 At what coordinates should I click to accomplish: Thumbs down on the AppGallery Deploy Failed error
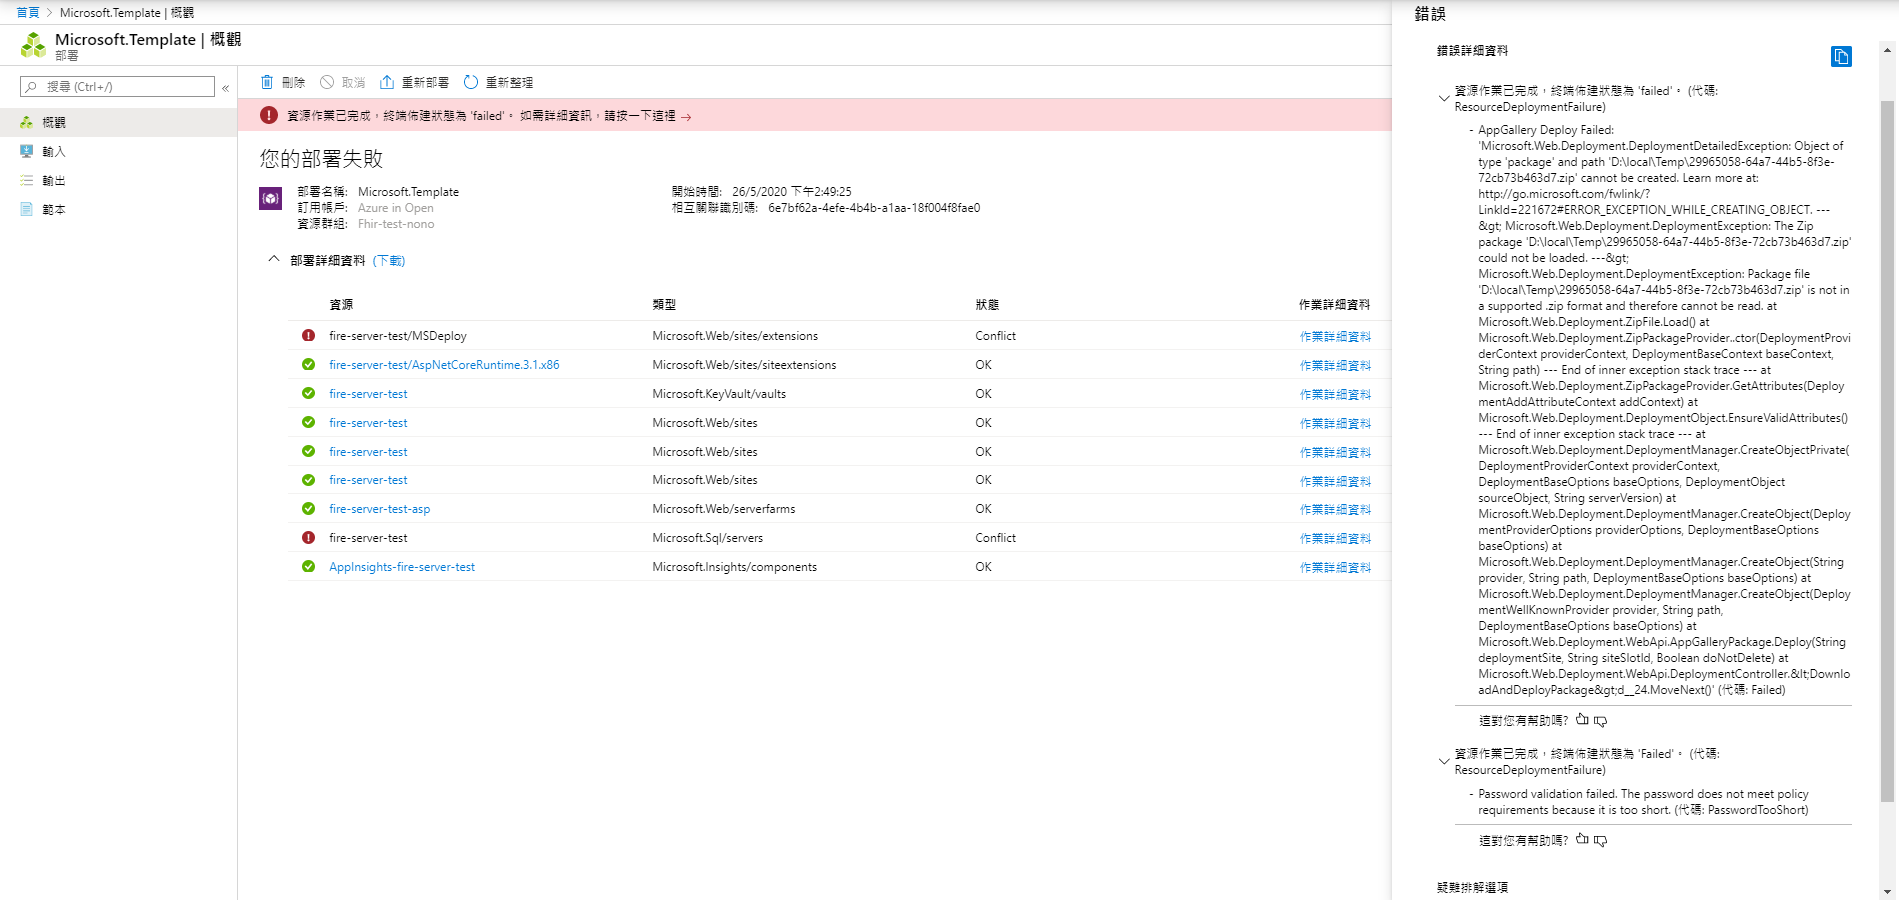[x=1601, y=721]
